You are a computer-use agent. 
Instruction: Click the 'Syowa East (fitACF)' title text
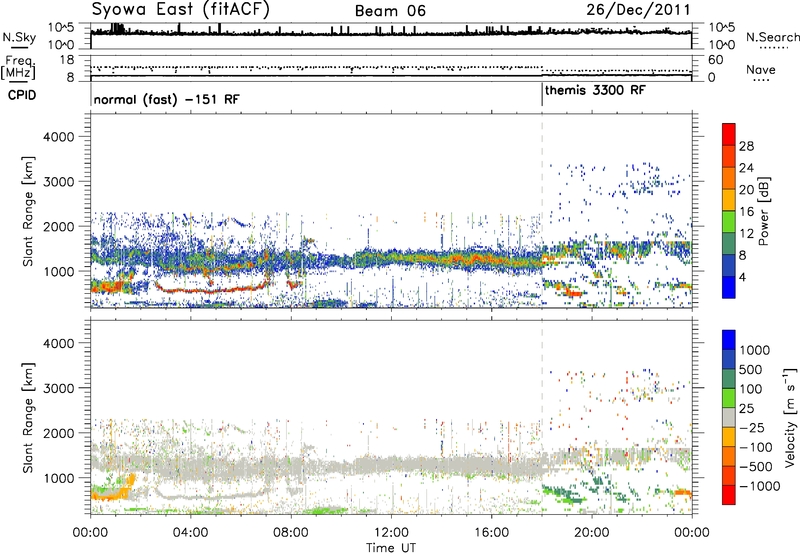click(x=180, y=9)
